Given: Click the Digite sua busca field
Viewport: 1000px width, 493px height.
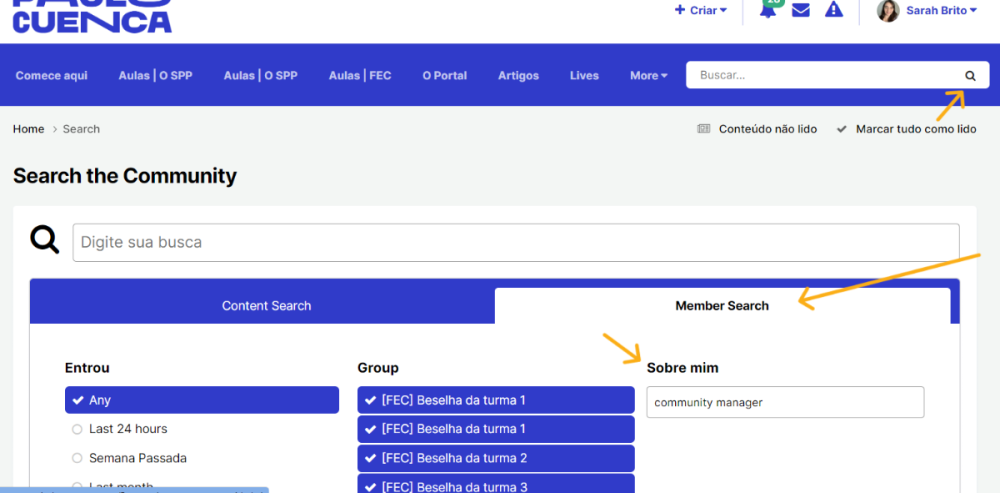Looking at the screenshot, I should click(515, 242).
